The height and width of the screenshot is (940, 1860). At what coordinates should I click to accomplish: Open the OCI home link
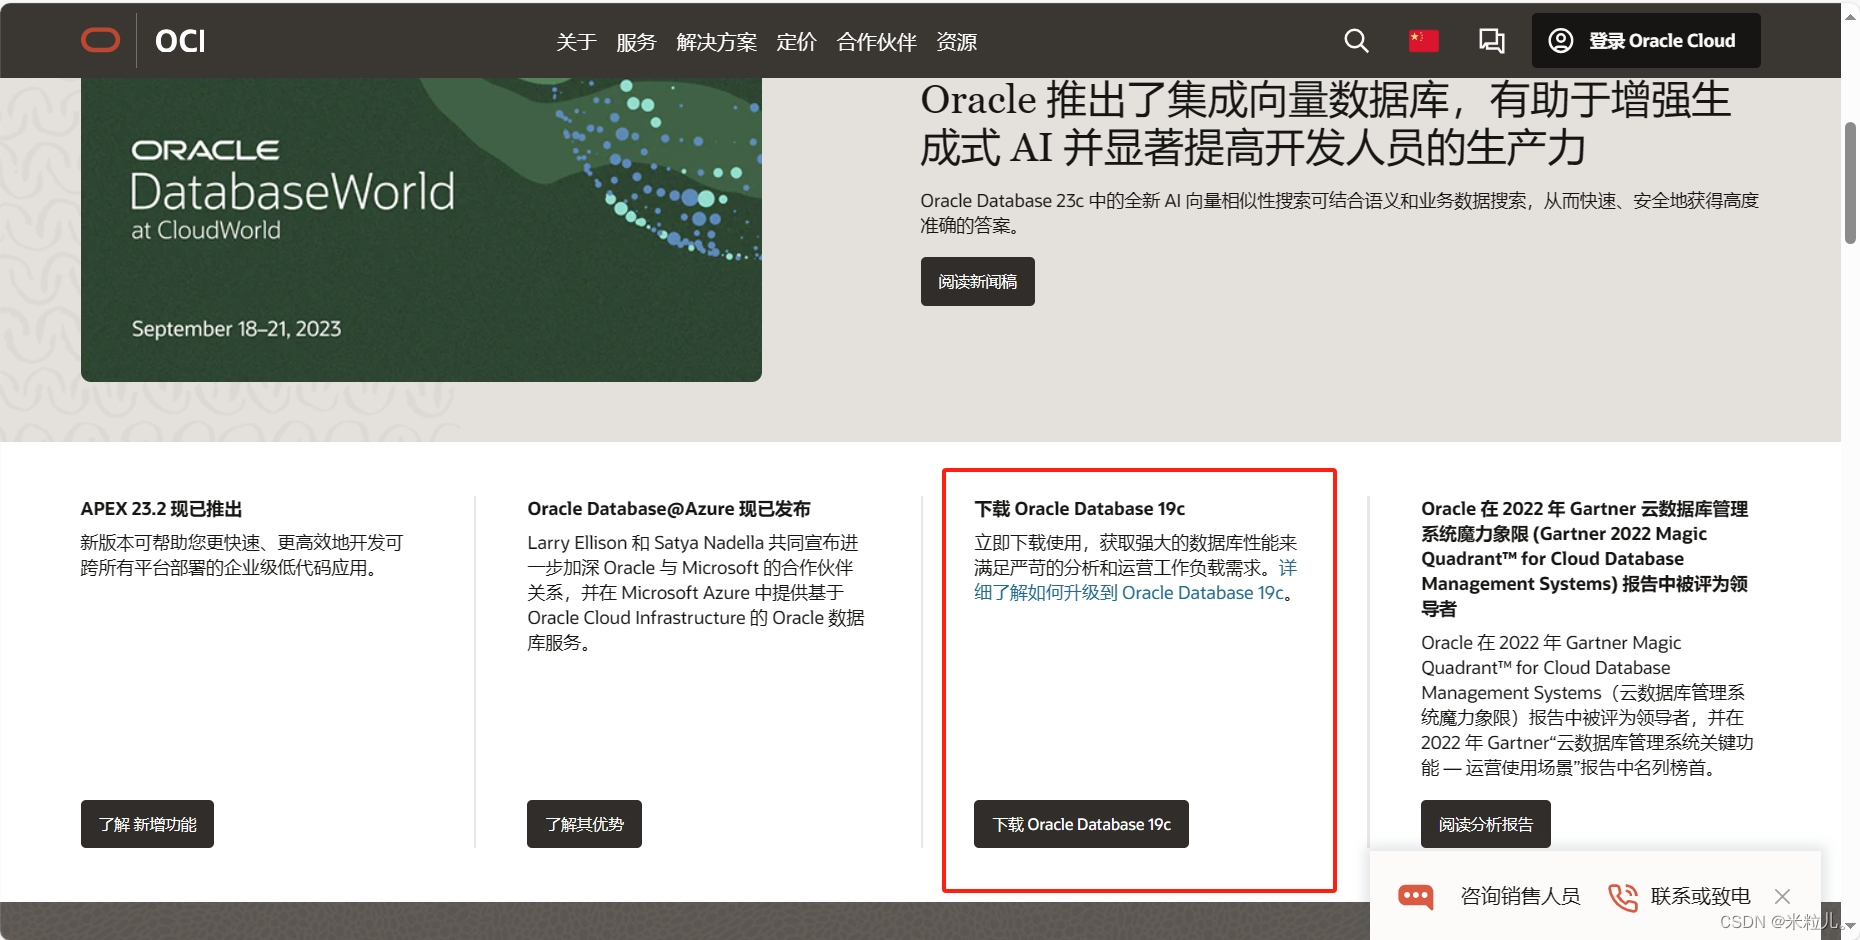180,41
